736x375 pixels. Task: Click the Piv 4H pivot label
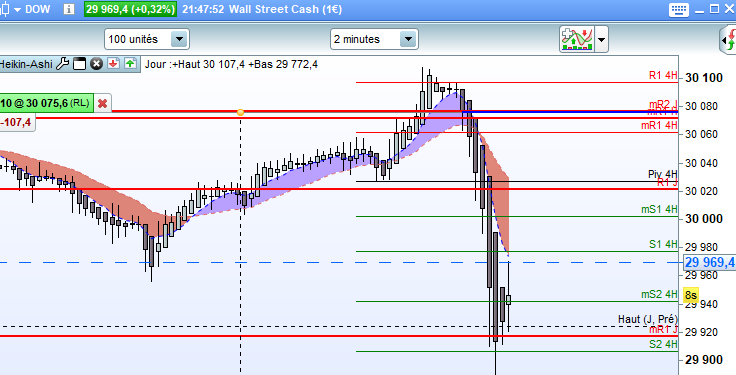[663, 174]
